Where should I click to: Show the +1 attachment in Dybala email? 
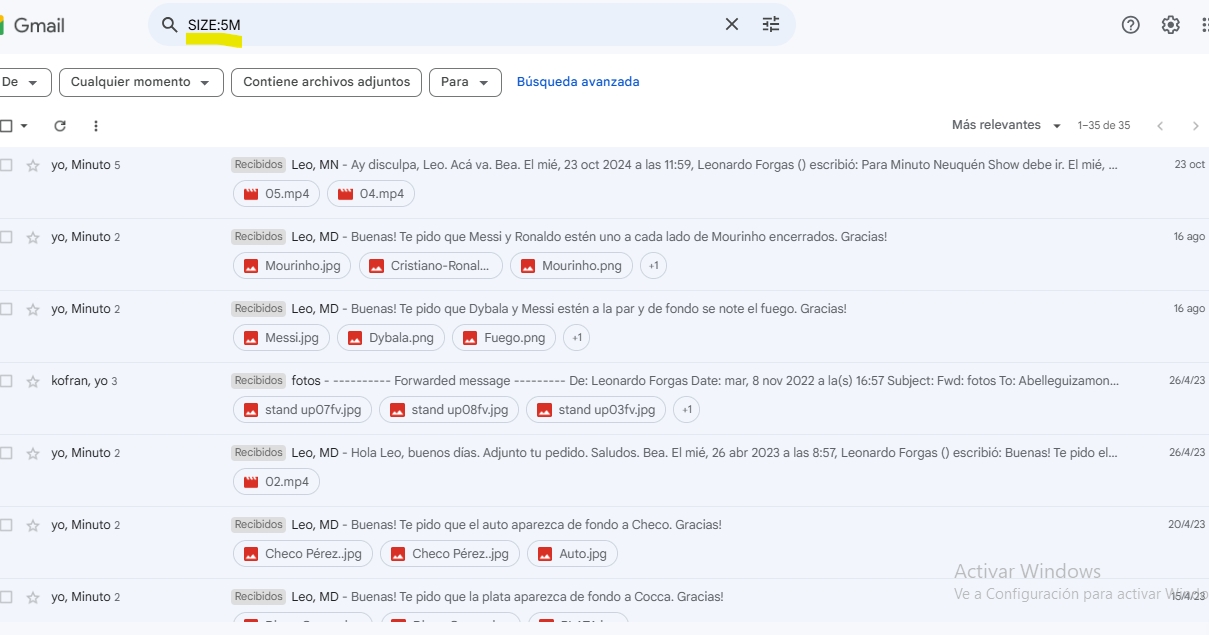click(577, 338)
